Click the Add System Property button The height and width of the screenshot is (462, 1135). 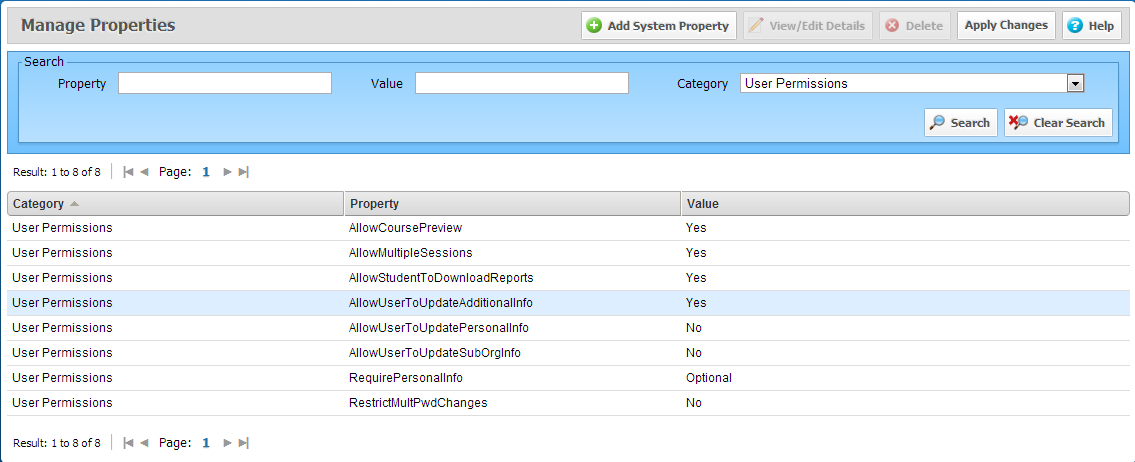coord(658,26)
